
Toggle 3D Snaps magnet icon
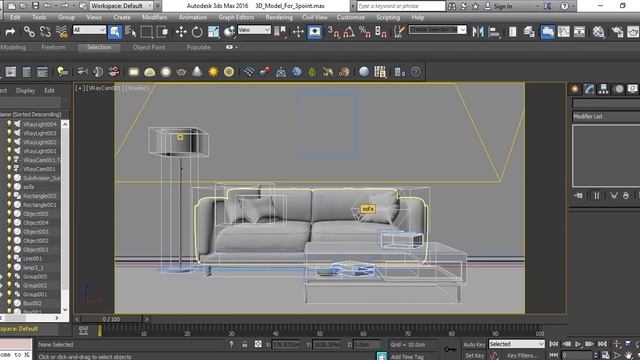pos(333,31)
